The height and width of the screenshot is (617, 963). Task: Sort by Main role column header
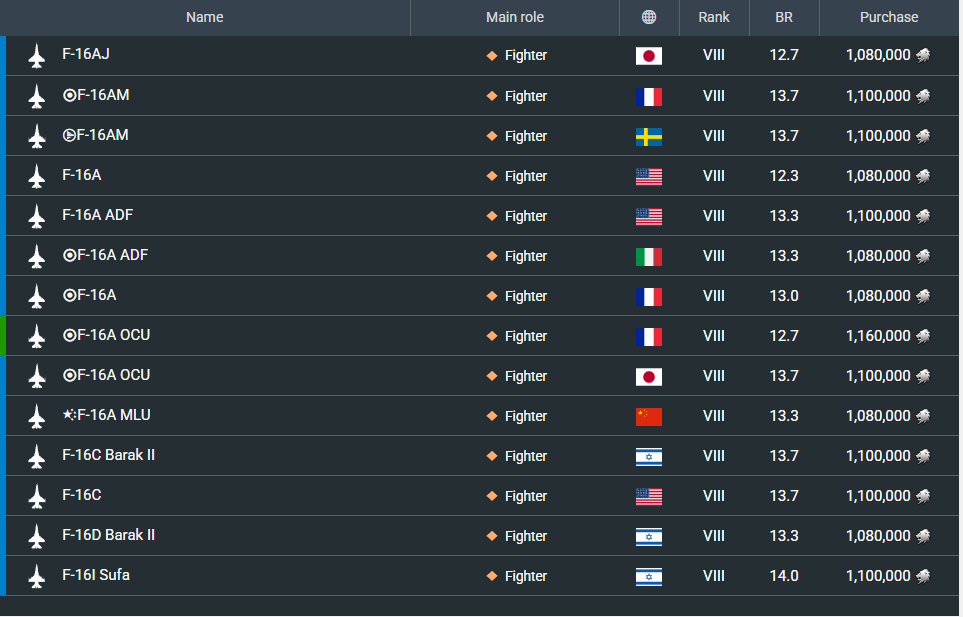click(515, 17)
